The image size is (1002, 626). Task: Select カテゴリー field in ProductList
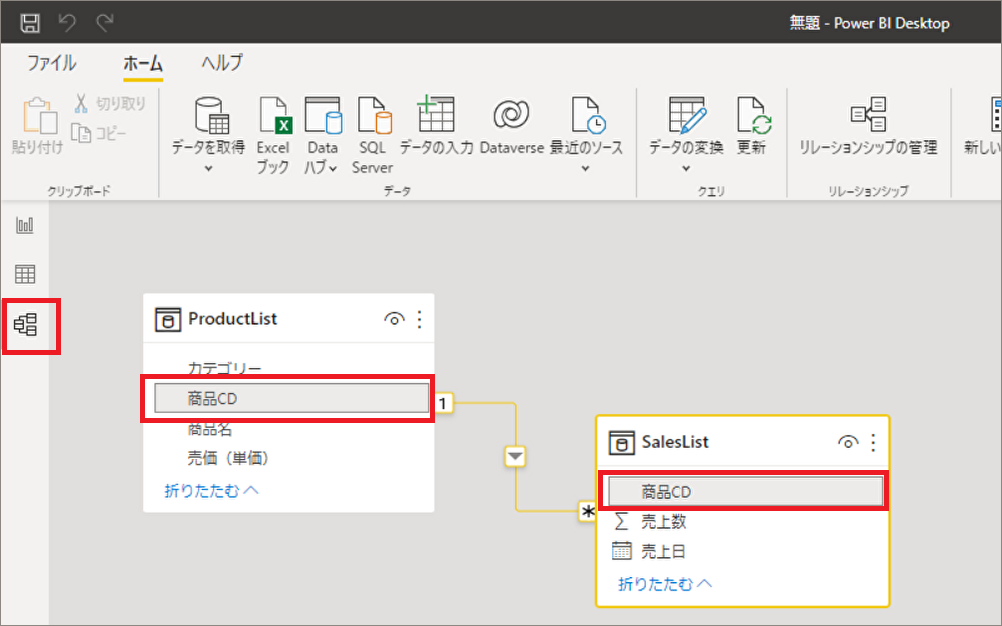point(224,369)
